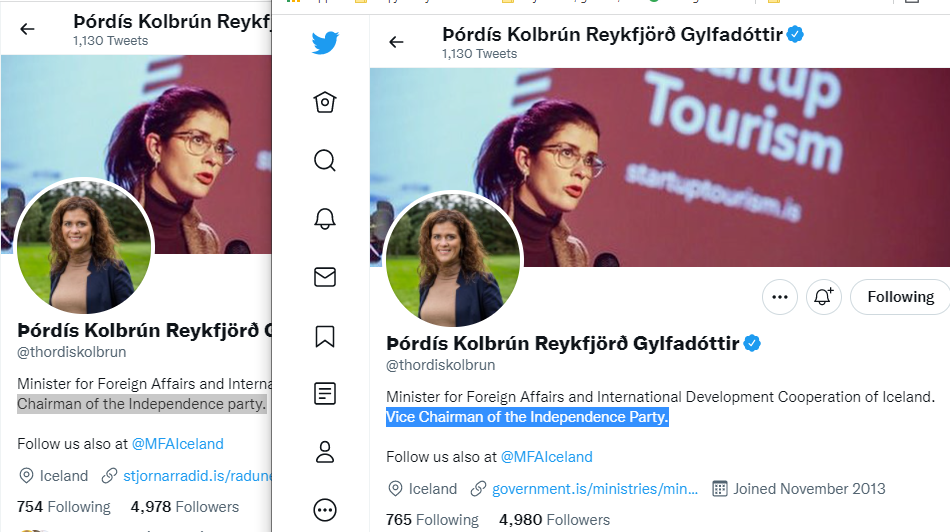Open profile three-dots options menu
950x532 pixels.
tap(780, 297)
